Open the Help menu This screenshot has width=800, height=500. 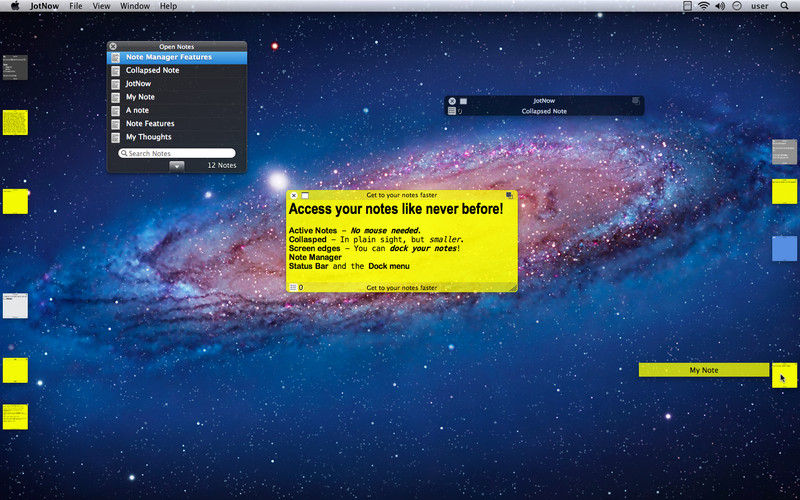point(168,6)
